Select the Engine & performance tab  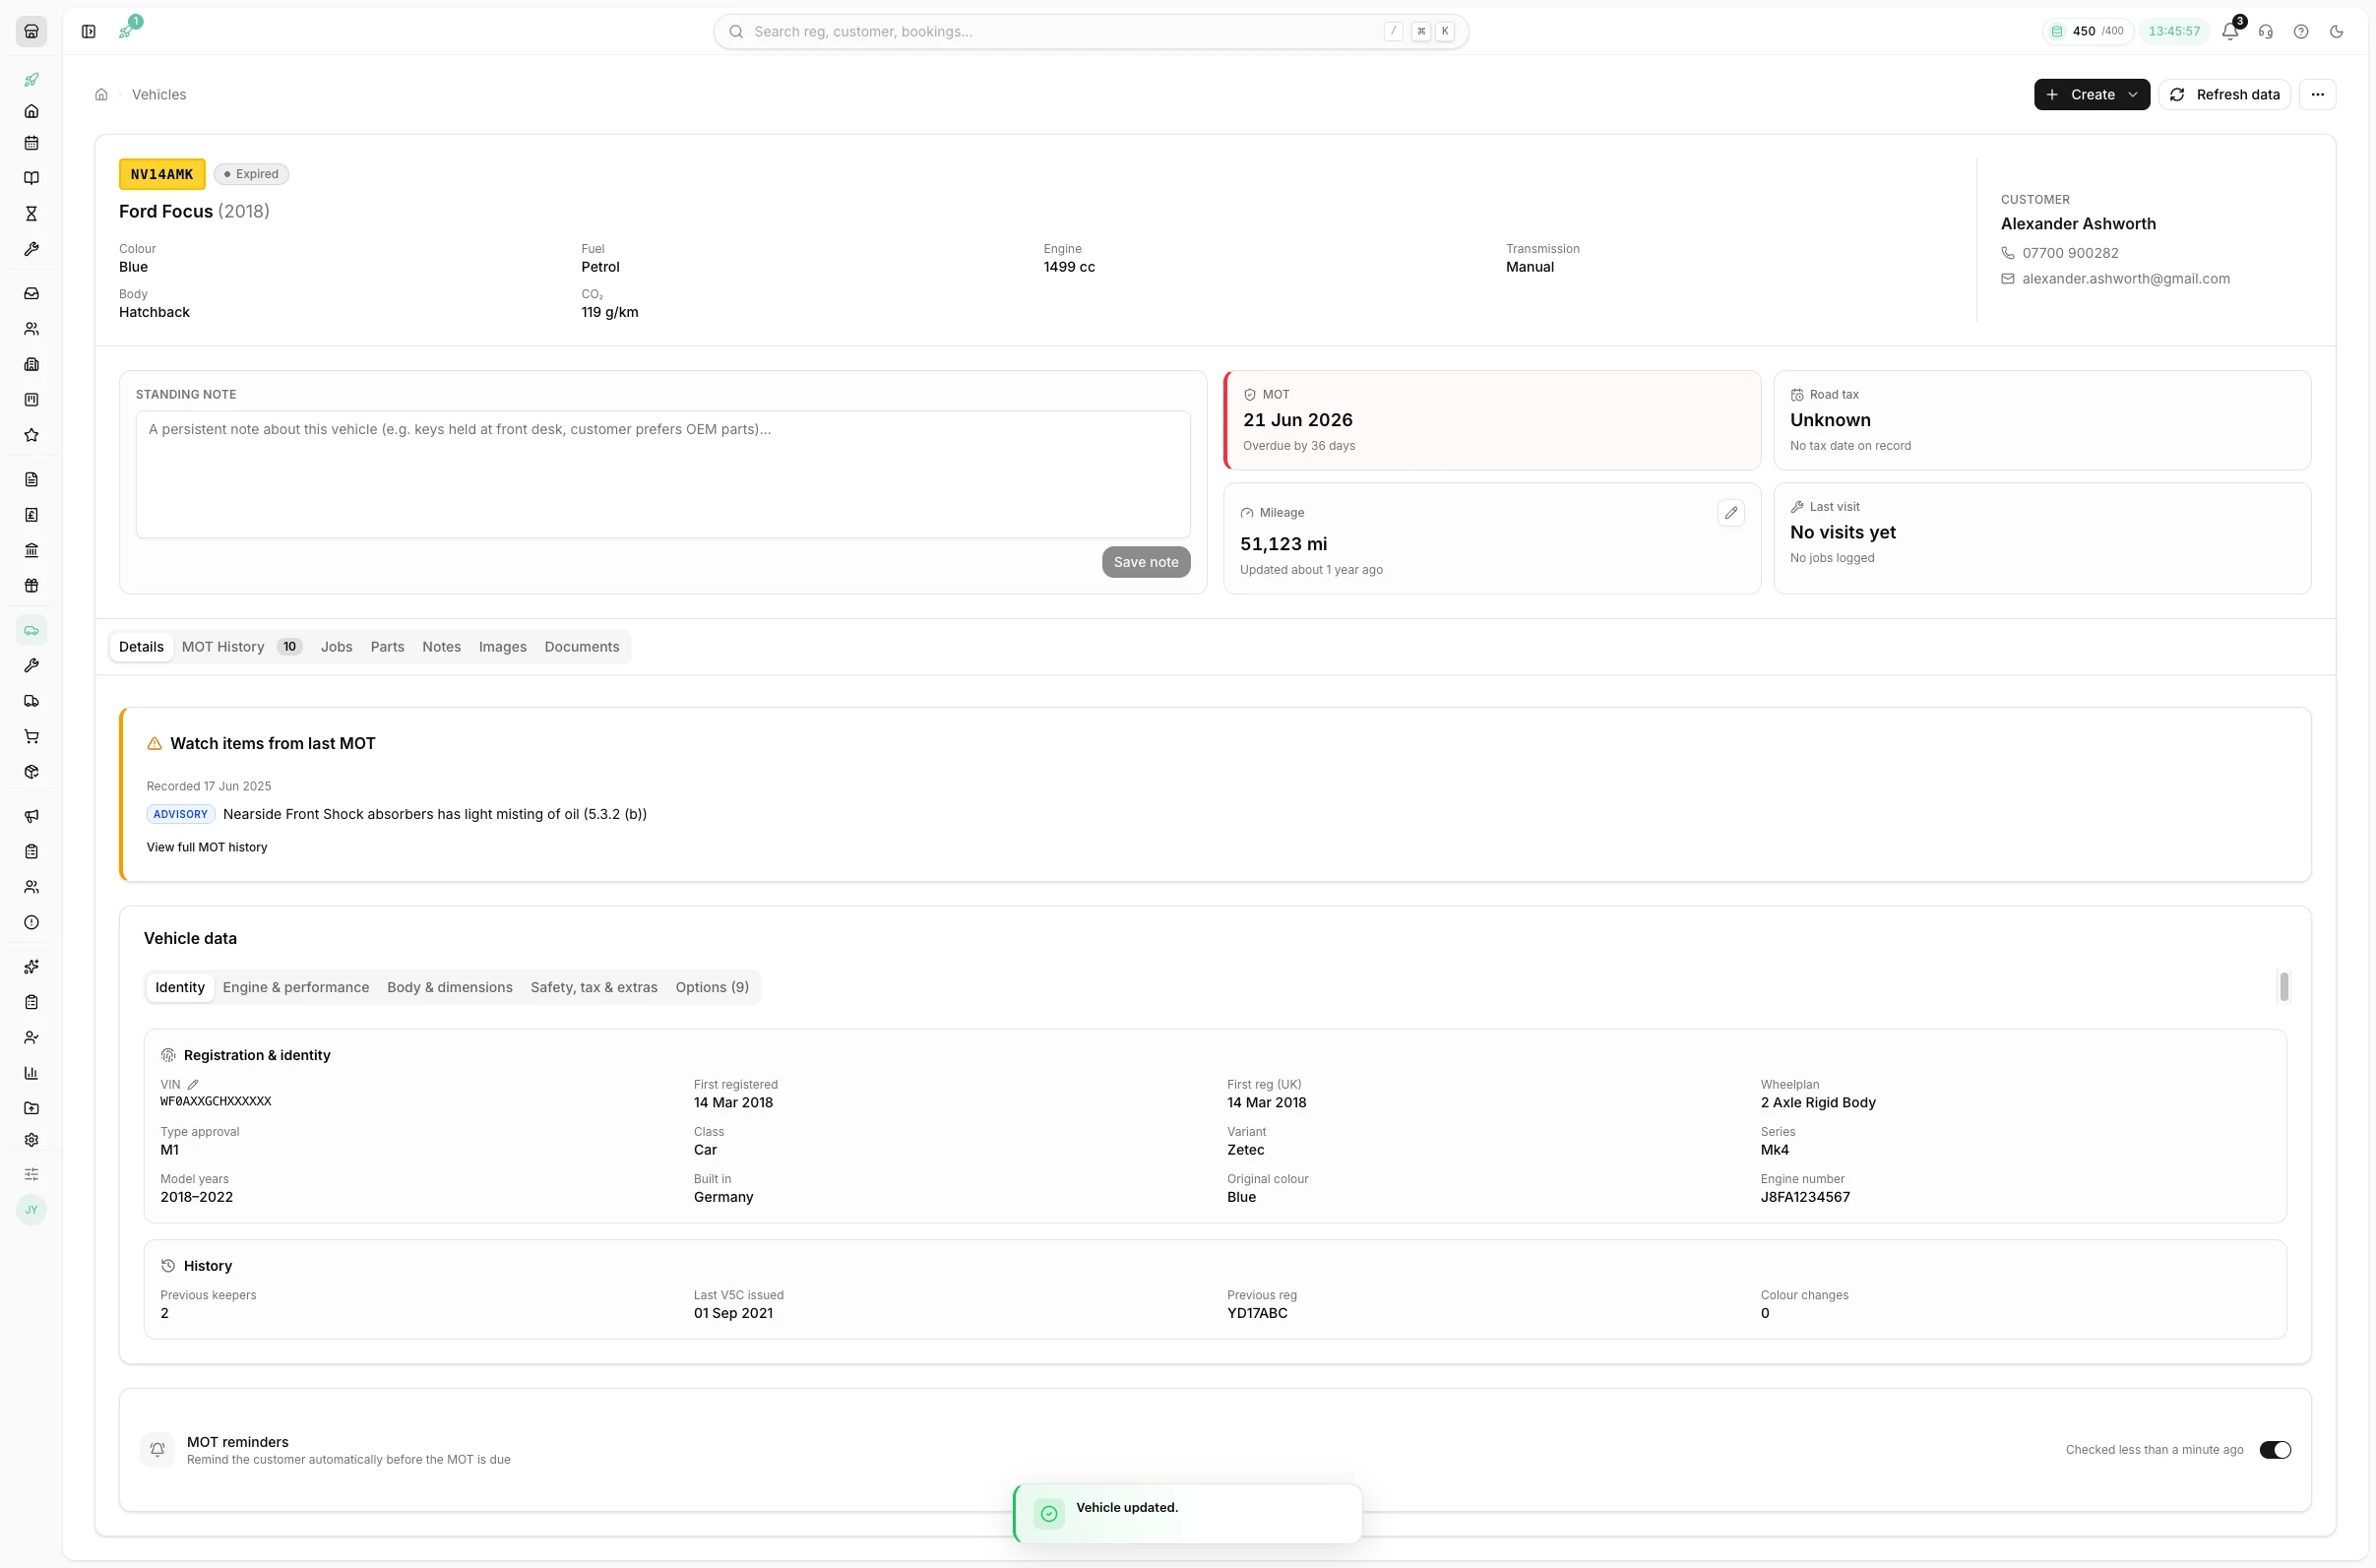[296, 988]
